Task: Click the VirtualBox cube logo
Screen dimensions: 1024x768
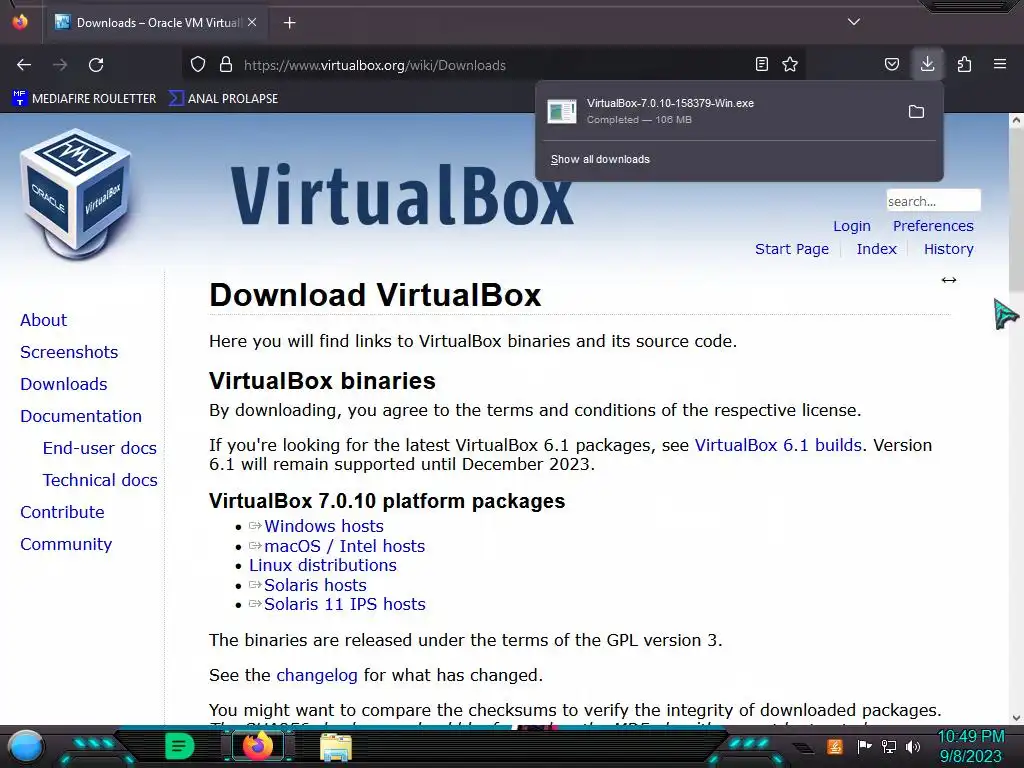Action: [x=76, y=196]
